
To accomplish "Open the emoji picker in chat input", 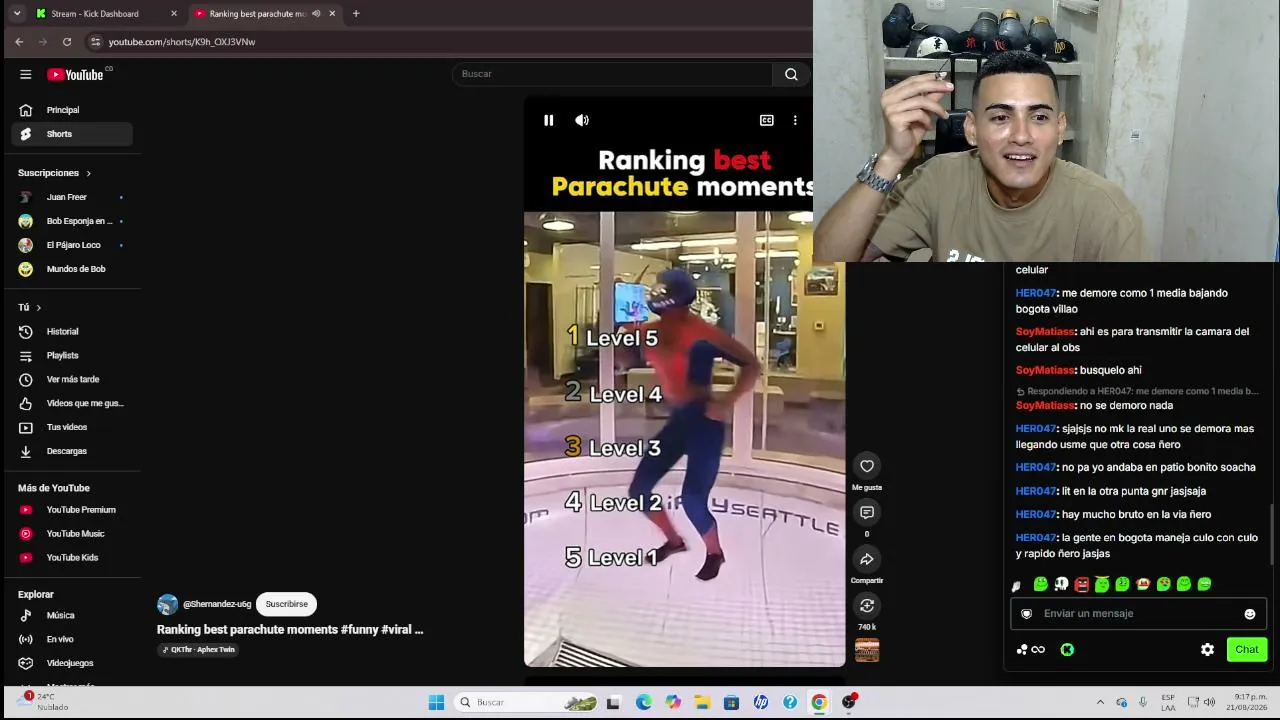I will 1250,614.
